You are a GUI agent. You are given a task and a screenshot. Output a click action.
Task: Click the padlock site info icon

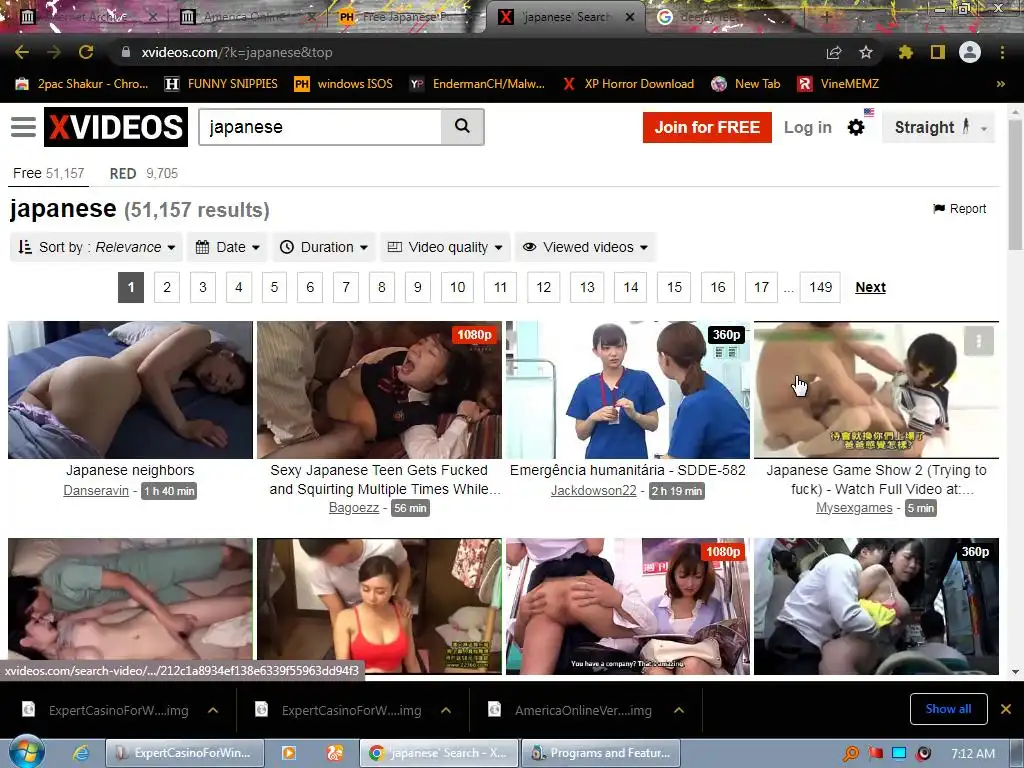126,52
